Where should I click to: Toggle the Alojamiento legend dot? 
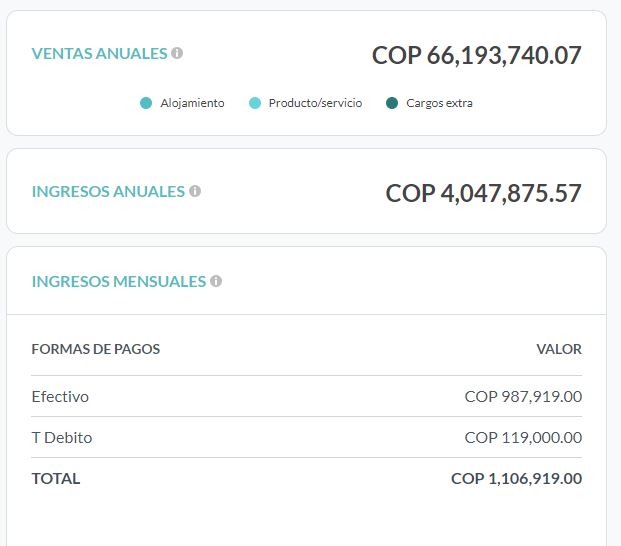(146, 103)
